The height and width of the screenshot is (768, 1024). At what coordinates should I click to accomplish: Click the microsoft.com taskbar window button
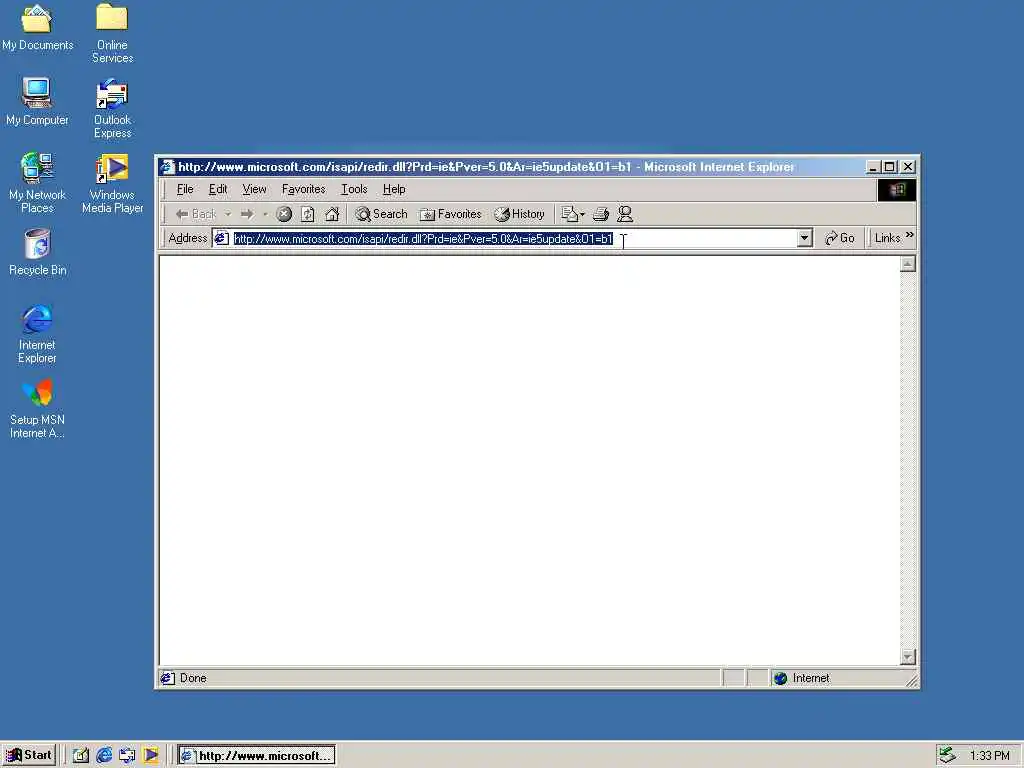(x=257, y=756)
